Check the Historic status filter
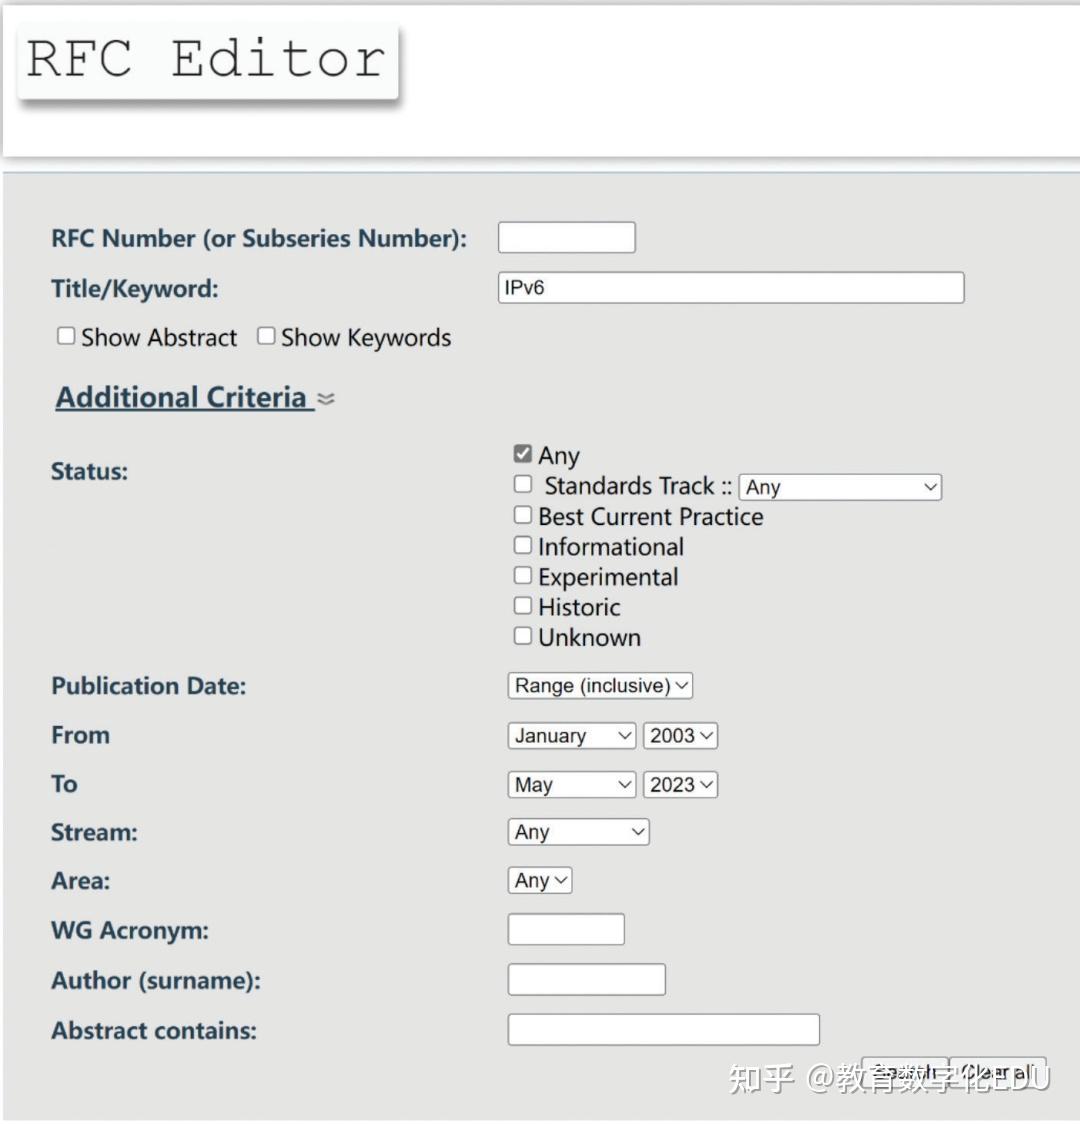Screen dimensions: 1080x1124 click(523, 604)
